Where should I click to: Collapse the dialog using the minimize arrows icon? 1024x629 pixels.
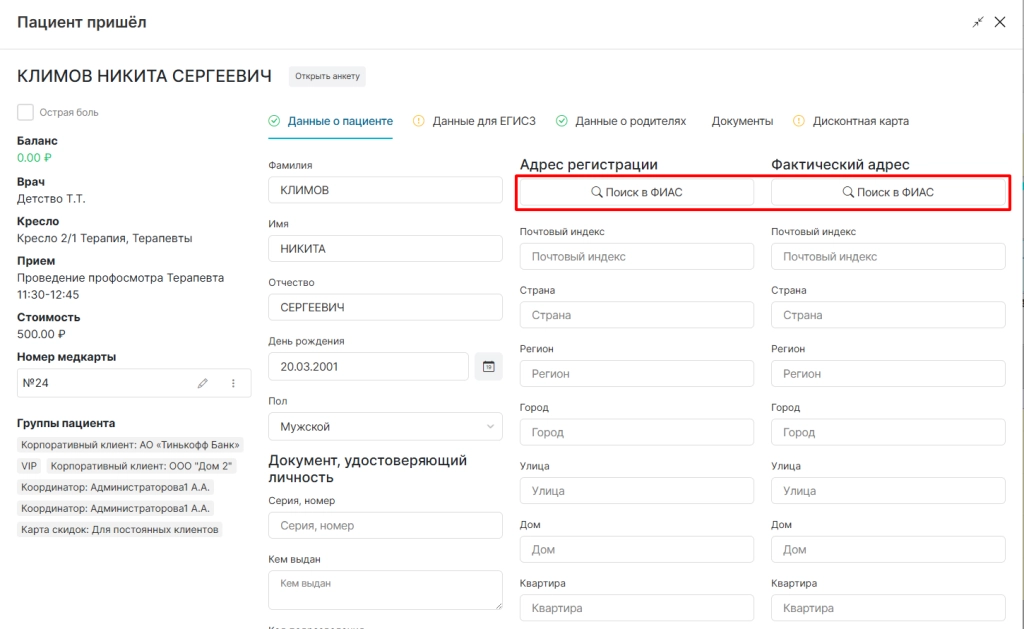click(978, 22)
